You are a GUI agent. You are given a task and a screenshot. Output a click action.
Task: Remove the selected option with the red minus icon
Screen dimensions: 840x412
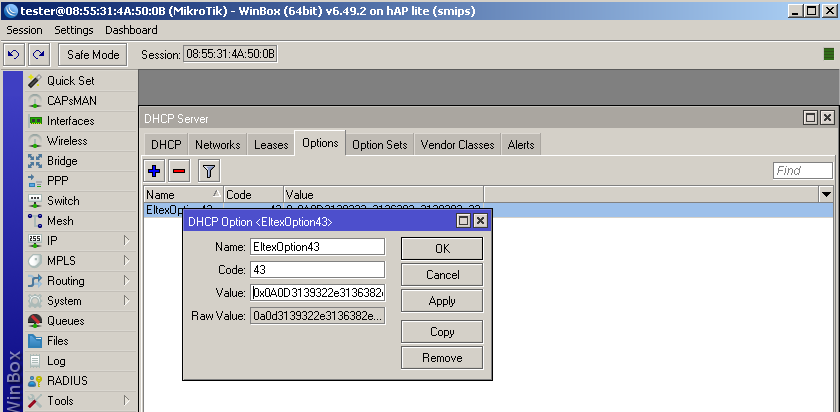tap(179, 171)
